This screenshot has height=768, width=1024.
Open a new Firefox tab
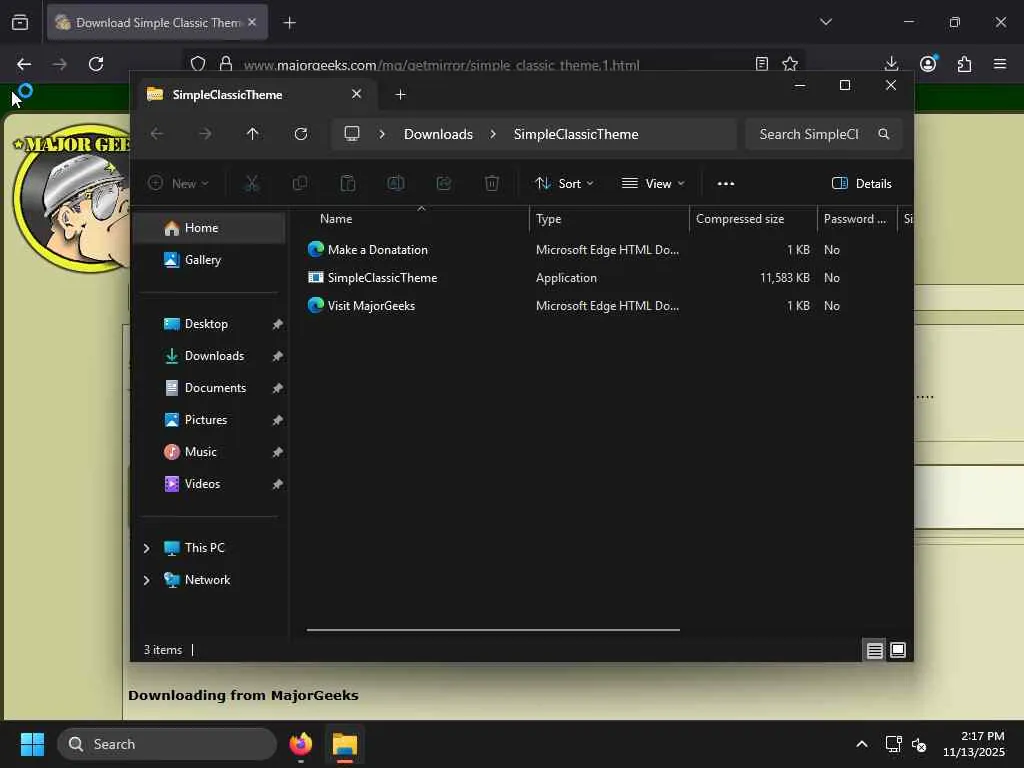[289, 23]
